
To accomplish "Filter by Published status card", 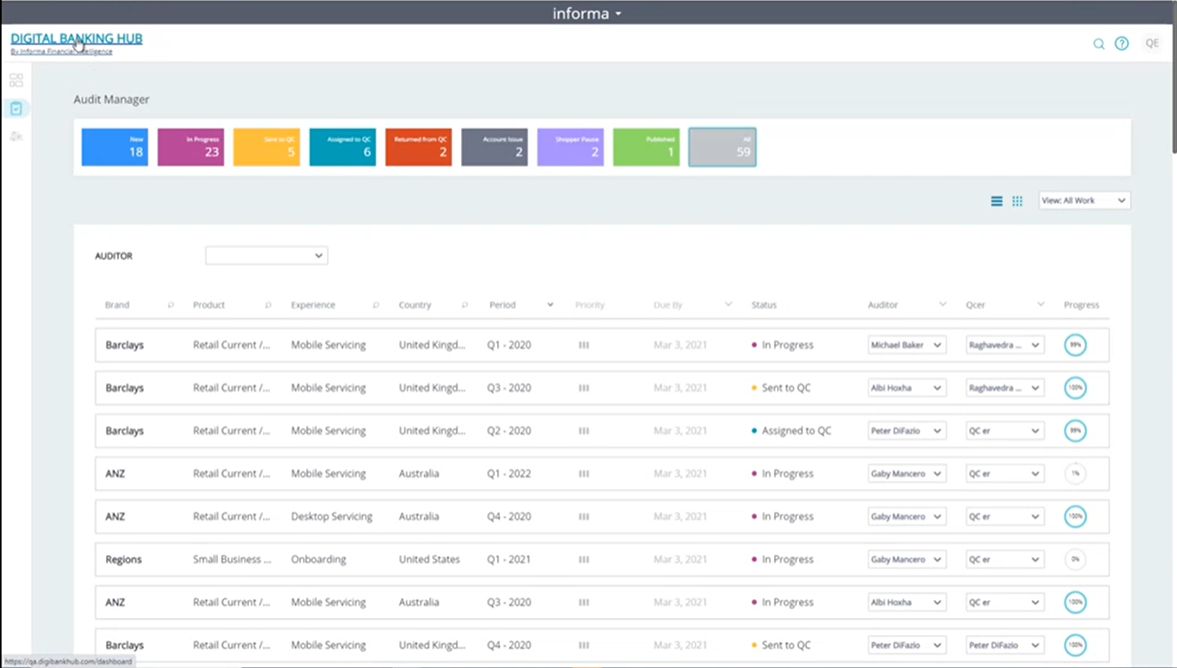I will coord(646,147).
